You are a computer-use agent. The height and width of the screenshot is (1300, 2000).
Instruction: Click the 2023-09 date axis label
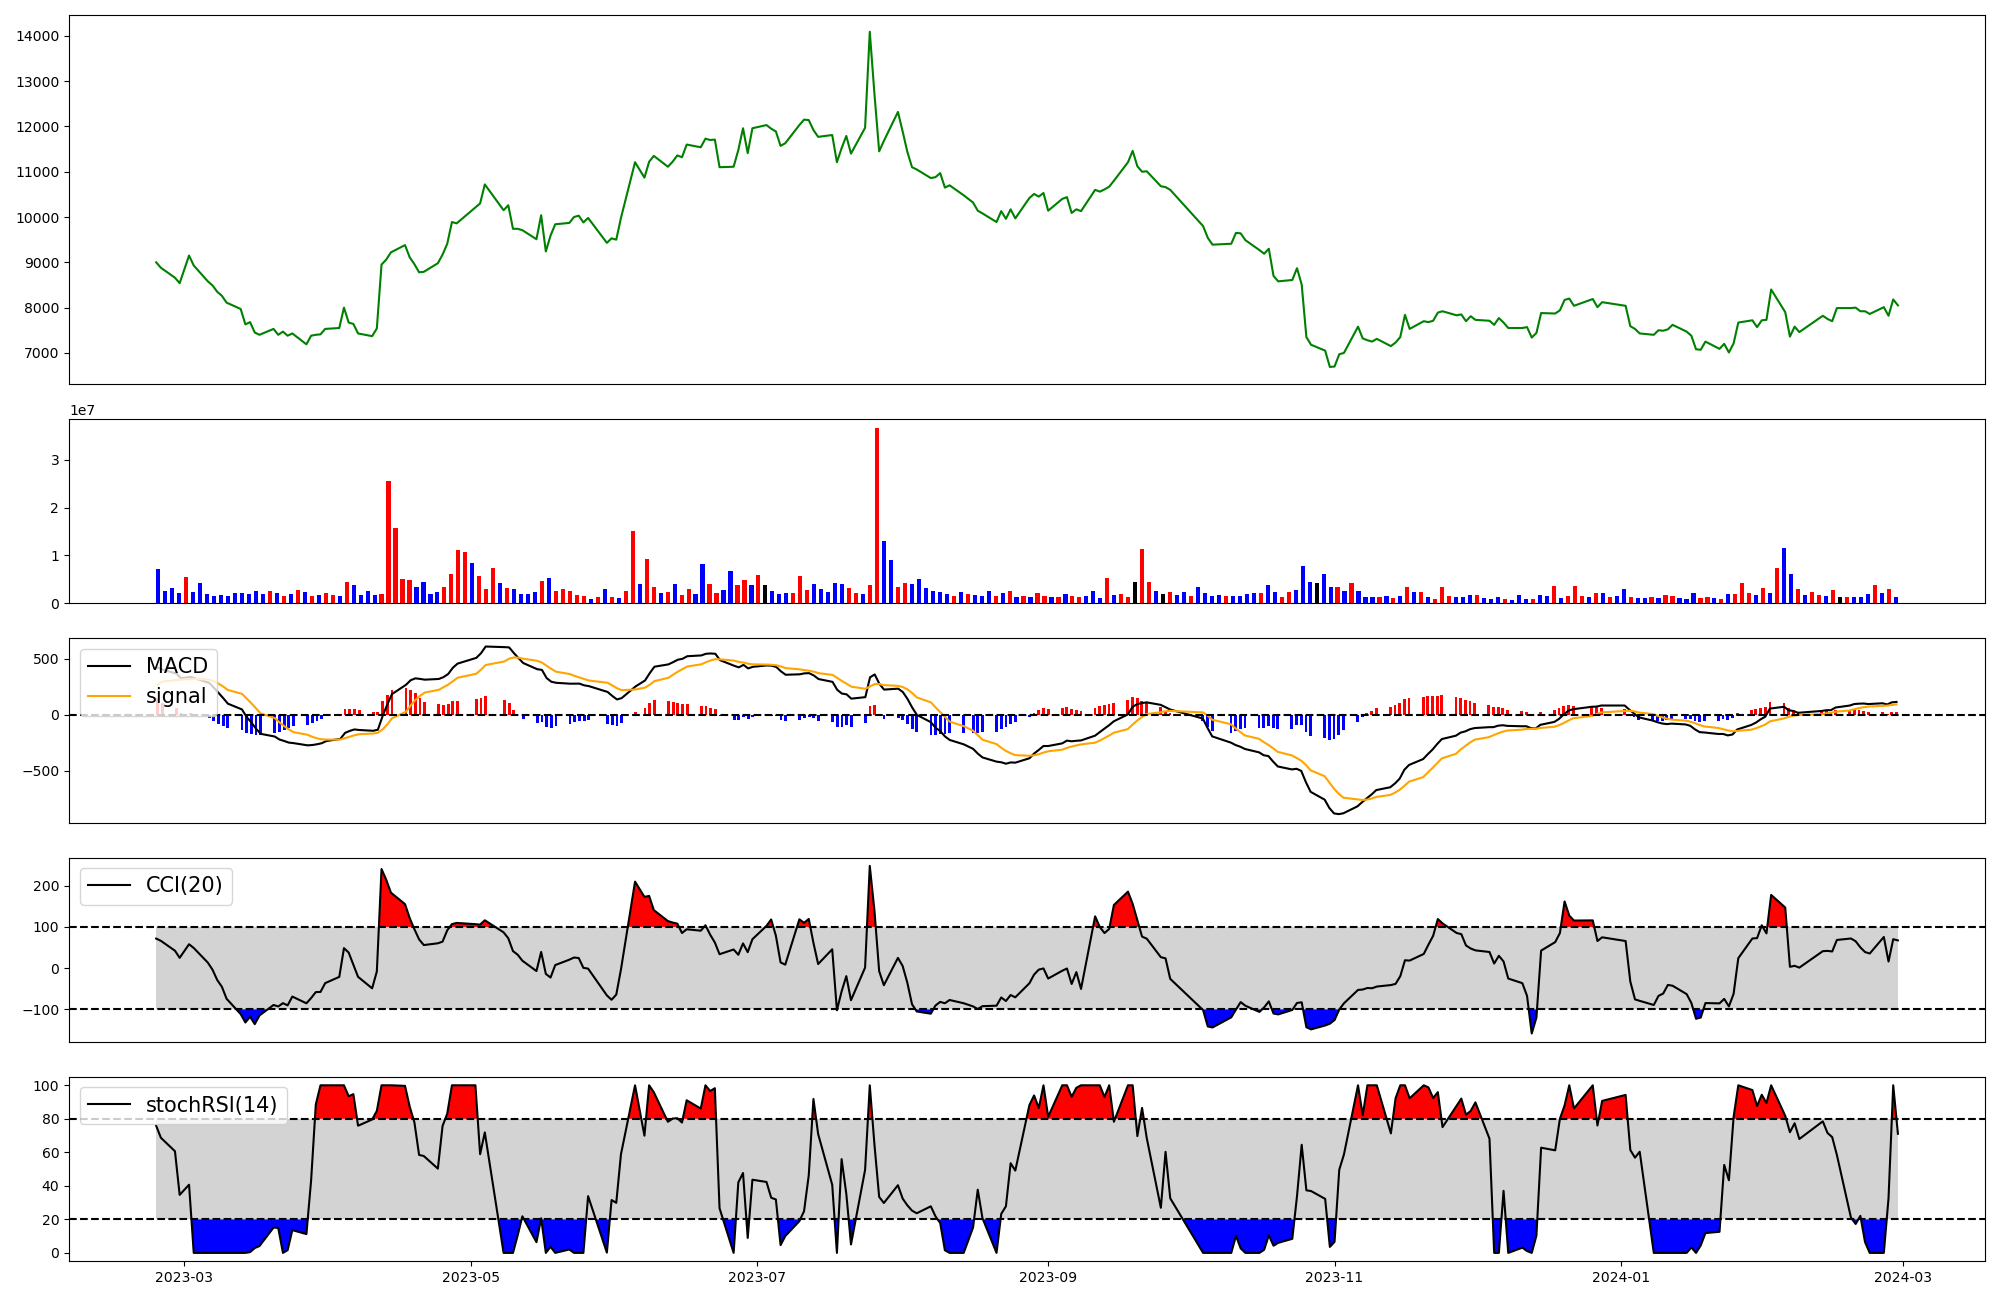tap(1048, 1277)
